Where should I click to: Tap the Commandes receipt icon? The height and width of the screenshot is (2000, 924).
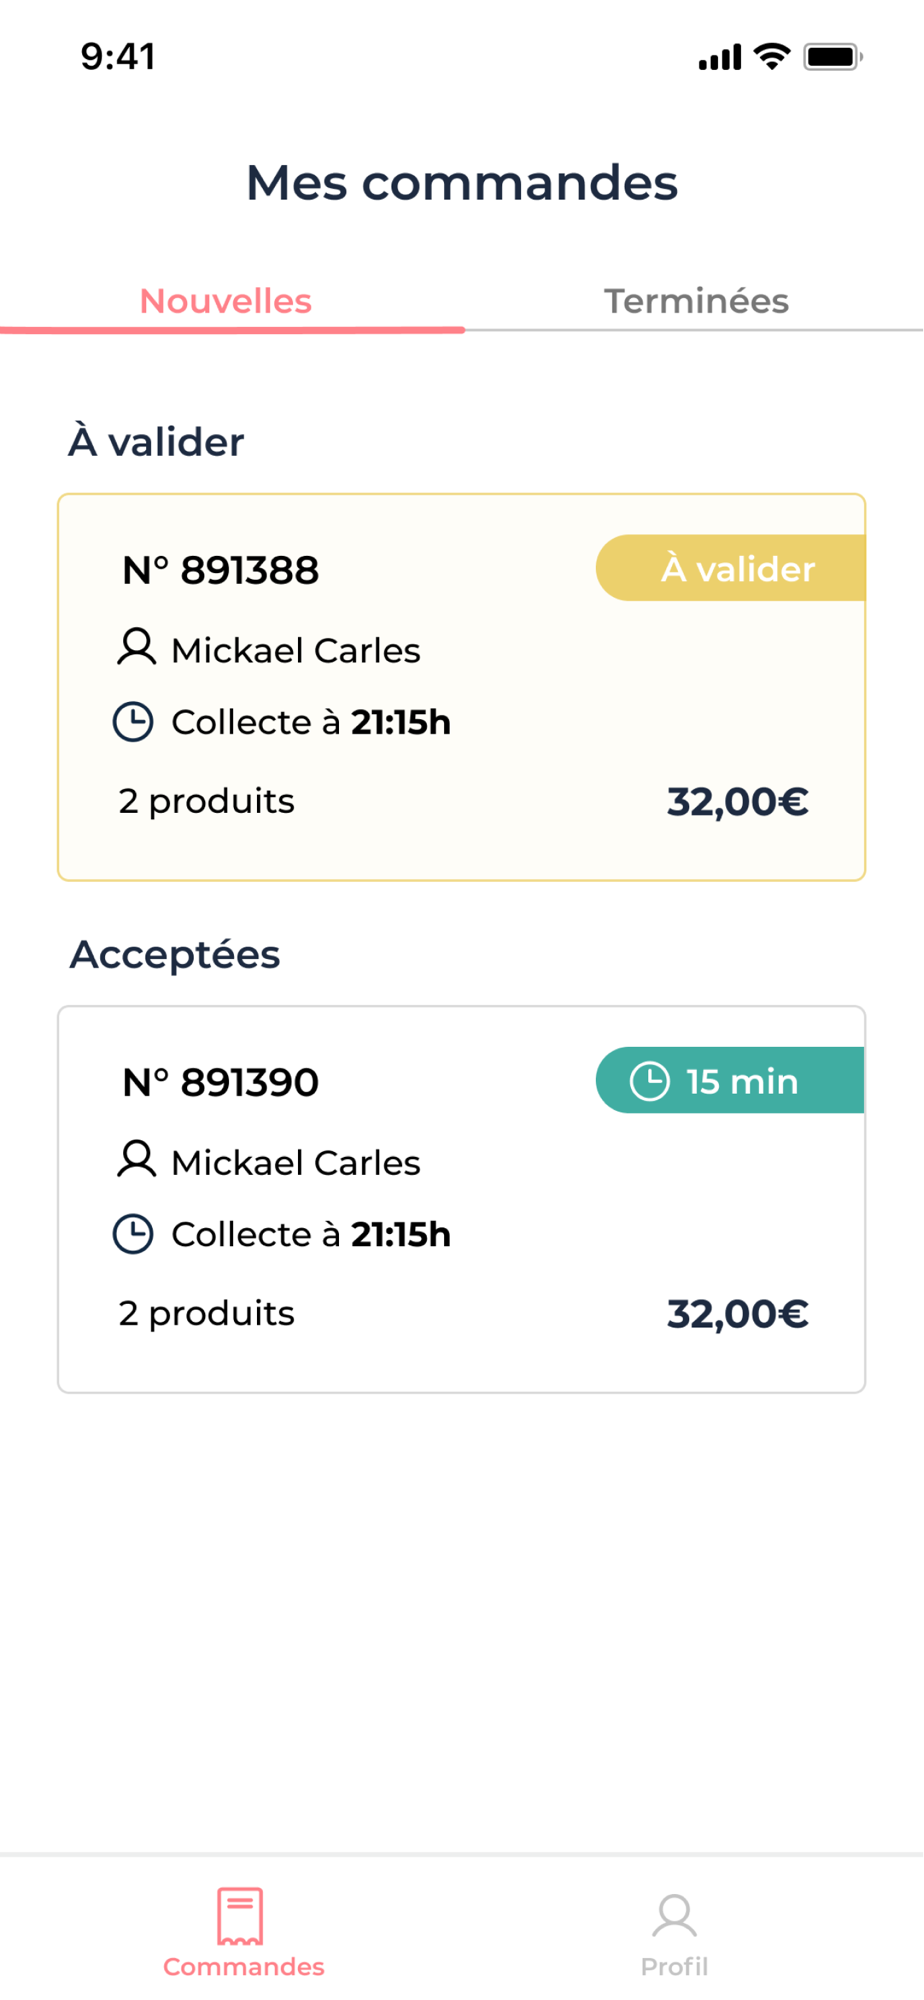coord(240,1916)
